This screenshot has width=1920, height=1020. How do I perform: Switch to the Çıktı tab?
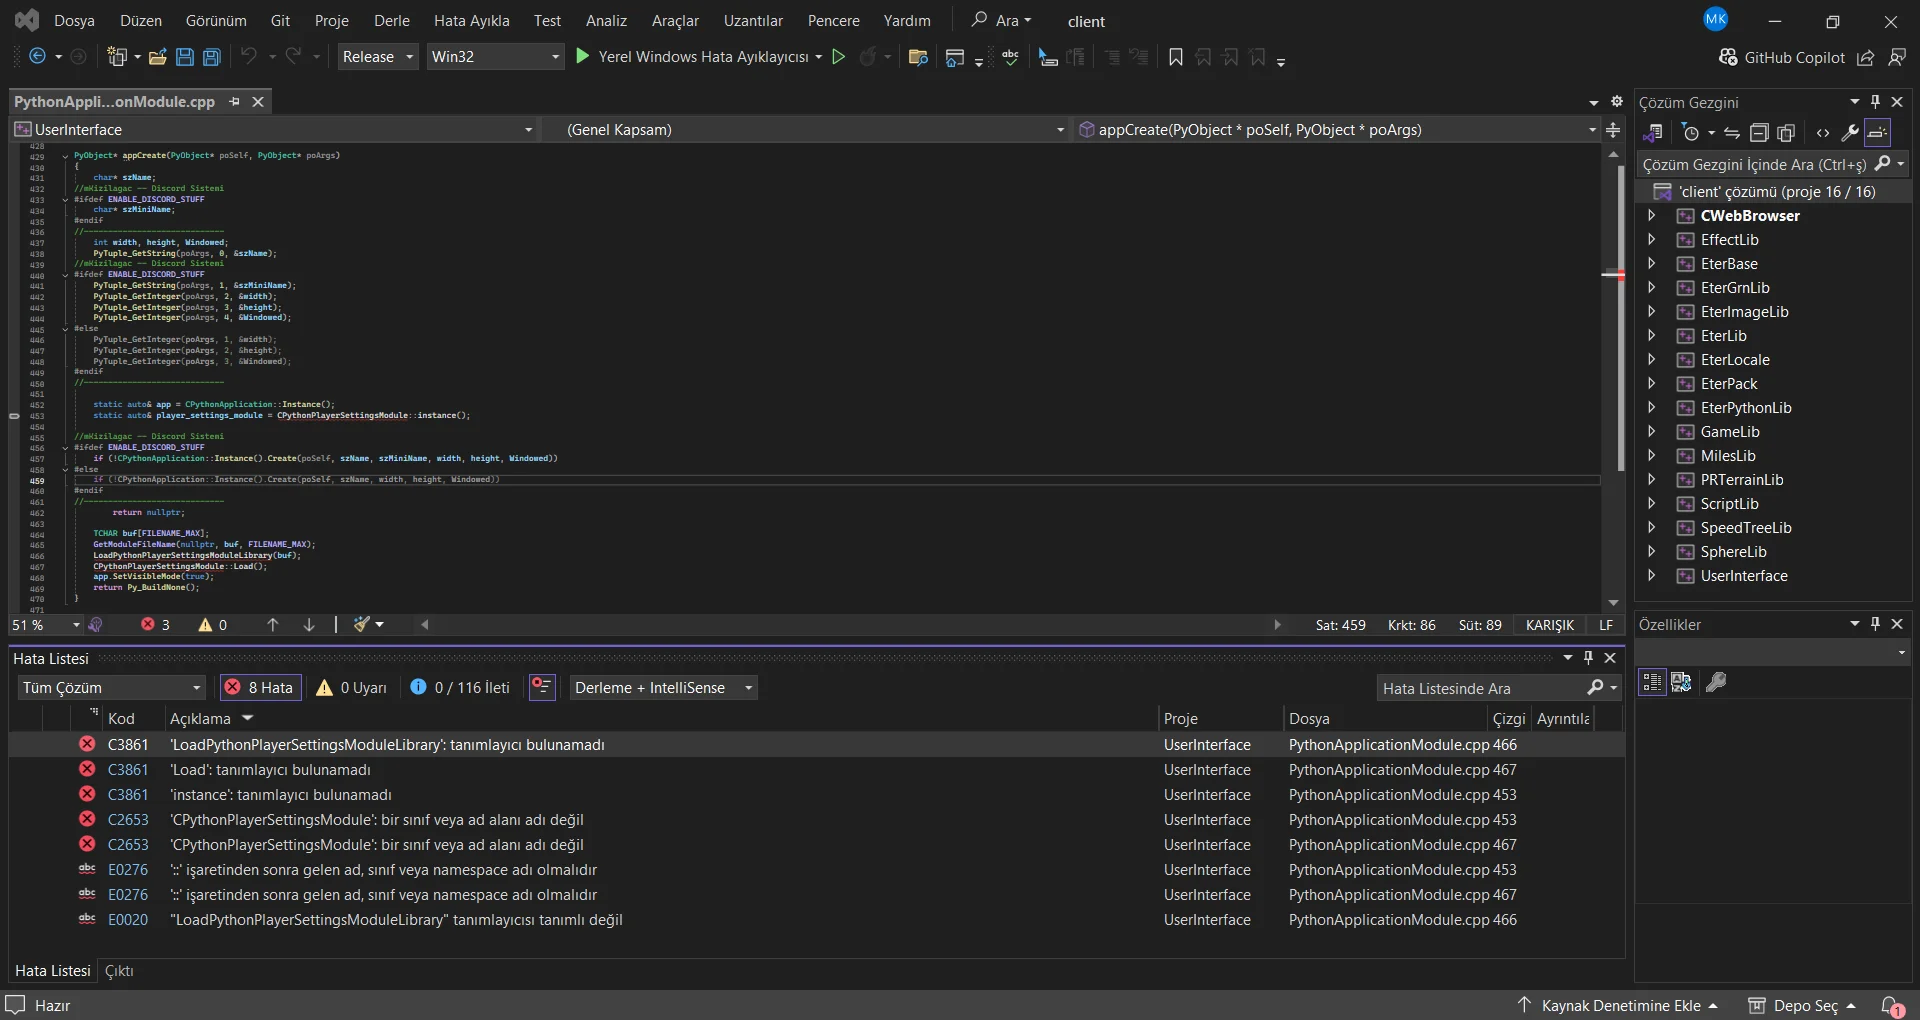click(x=119, y=970)
